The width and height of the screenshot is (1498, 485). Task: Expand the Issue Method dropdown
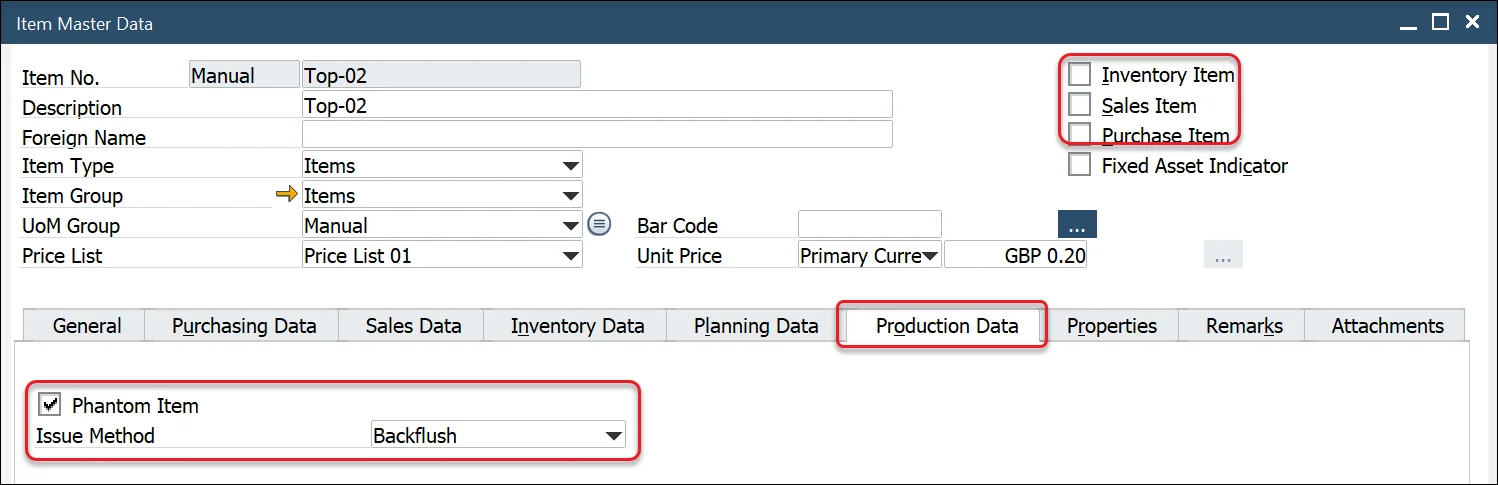click(x=612, y=436)
